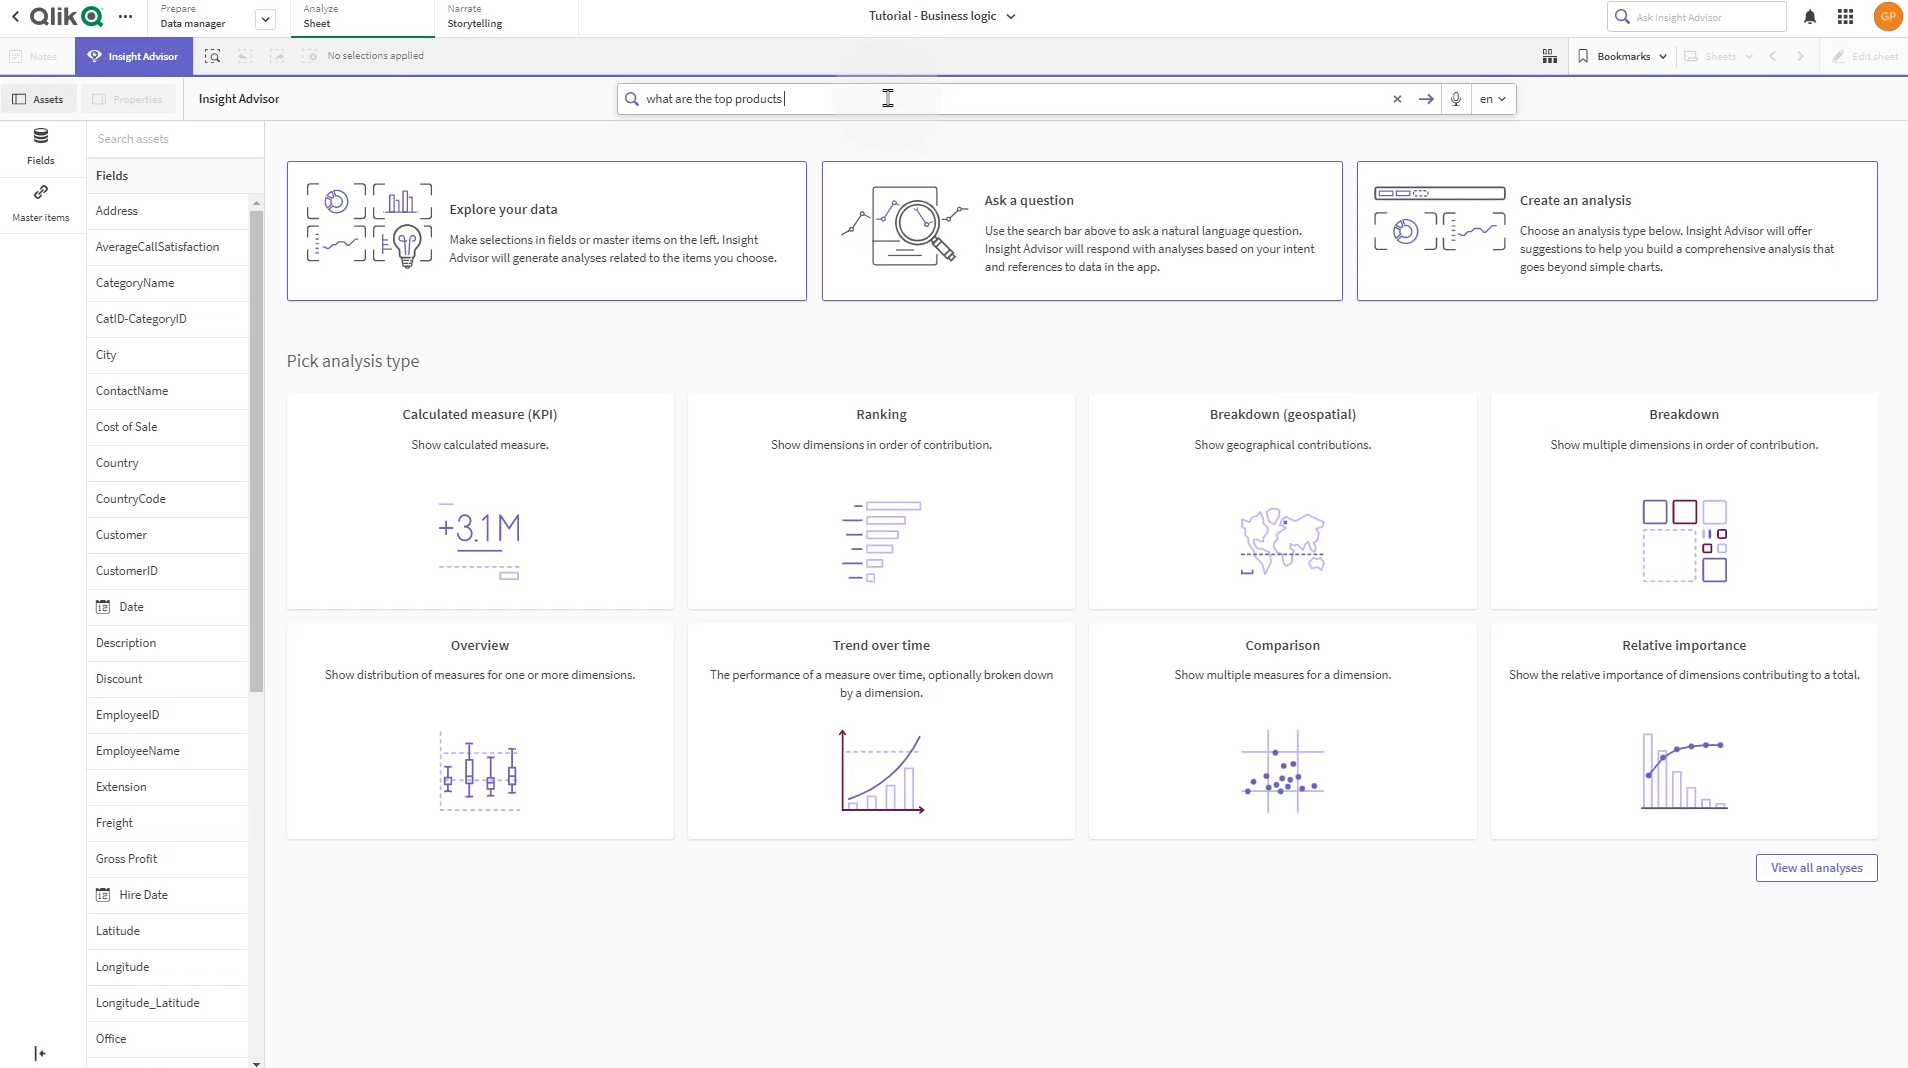Expand the Bookmarks dropdown

coord(1622,56)
